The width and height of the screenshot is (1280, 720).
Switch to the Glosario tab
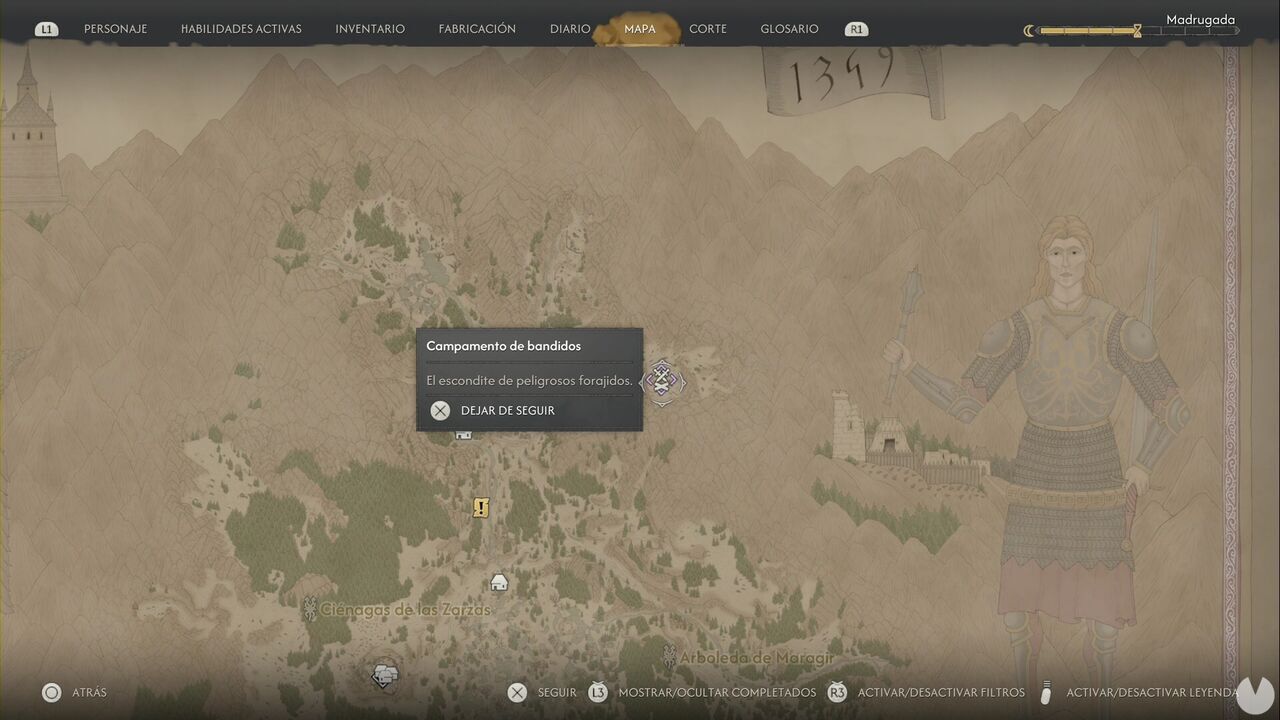tap(789, 29)
